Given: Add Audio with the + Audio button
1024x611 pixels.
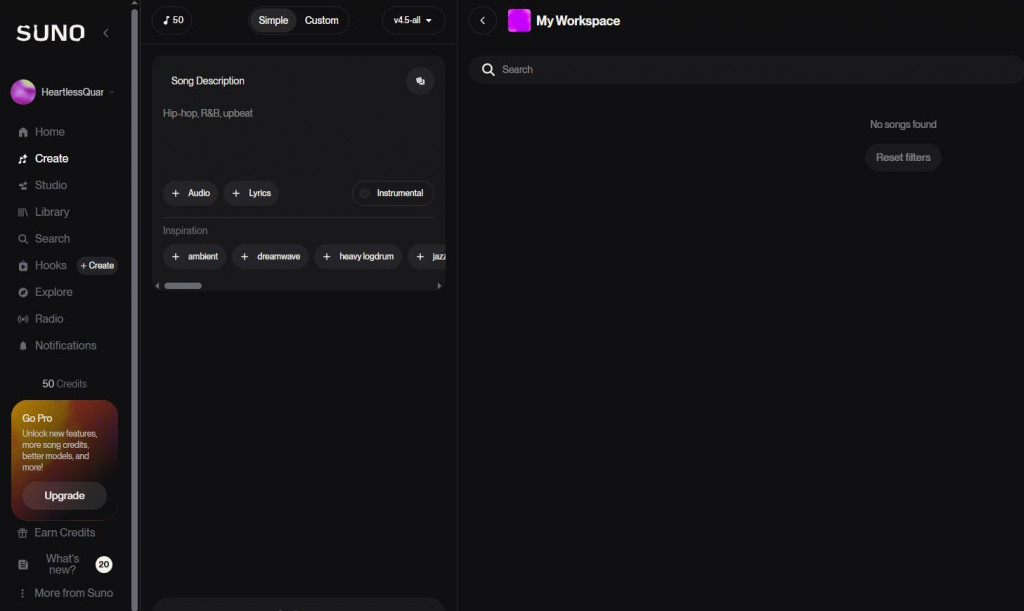Looking at the screenshot, I should [190, 193].
